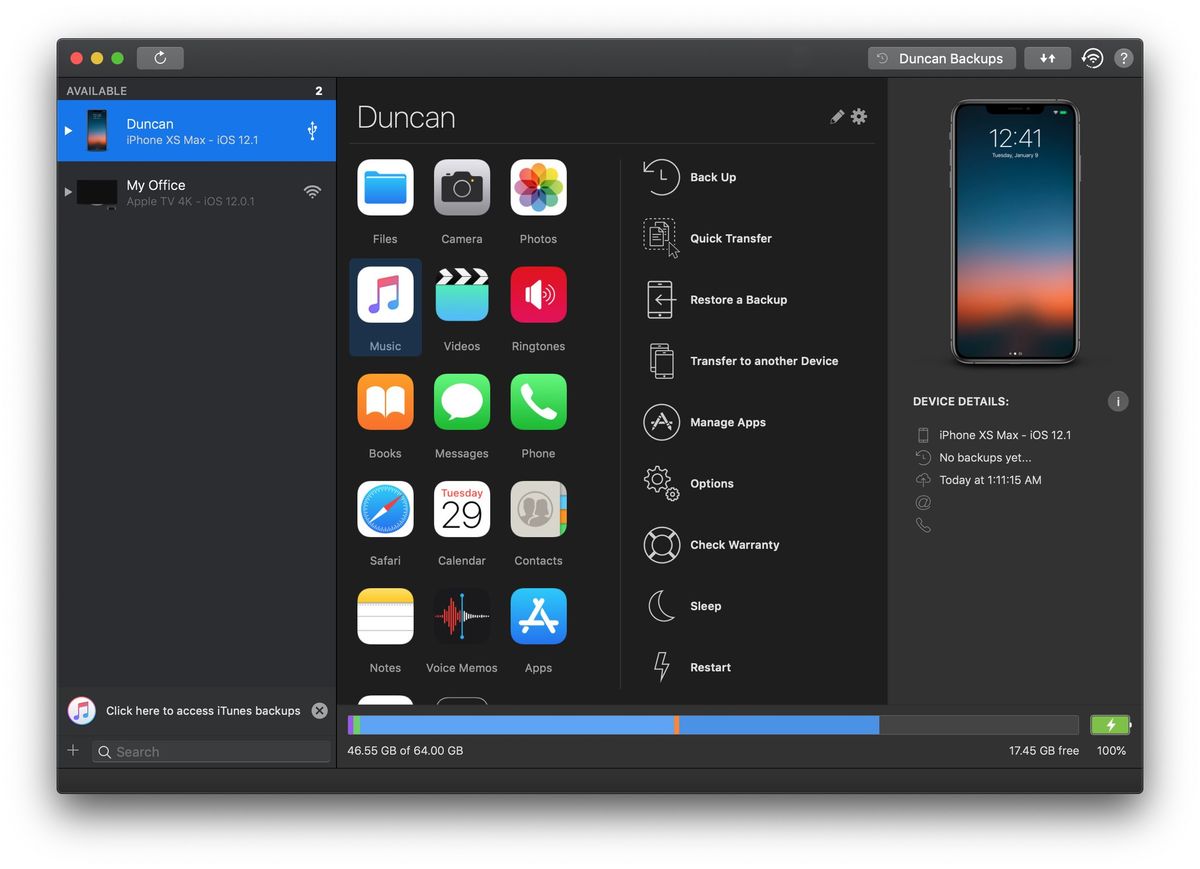Screen dimensions: 1200x869
Task: Open device Options
Action: (x=689, y=483)
